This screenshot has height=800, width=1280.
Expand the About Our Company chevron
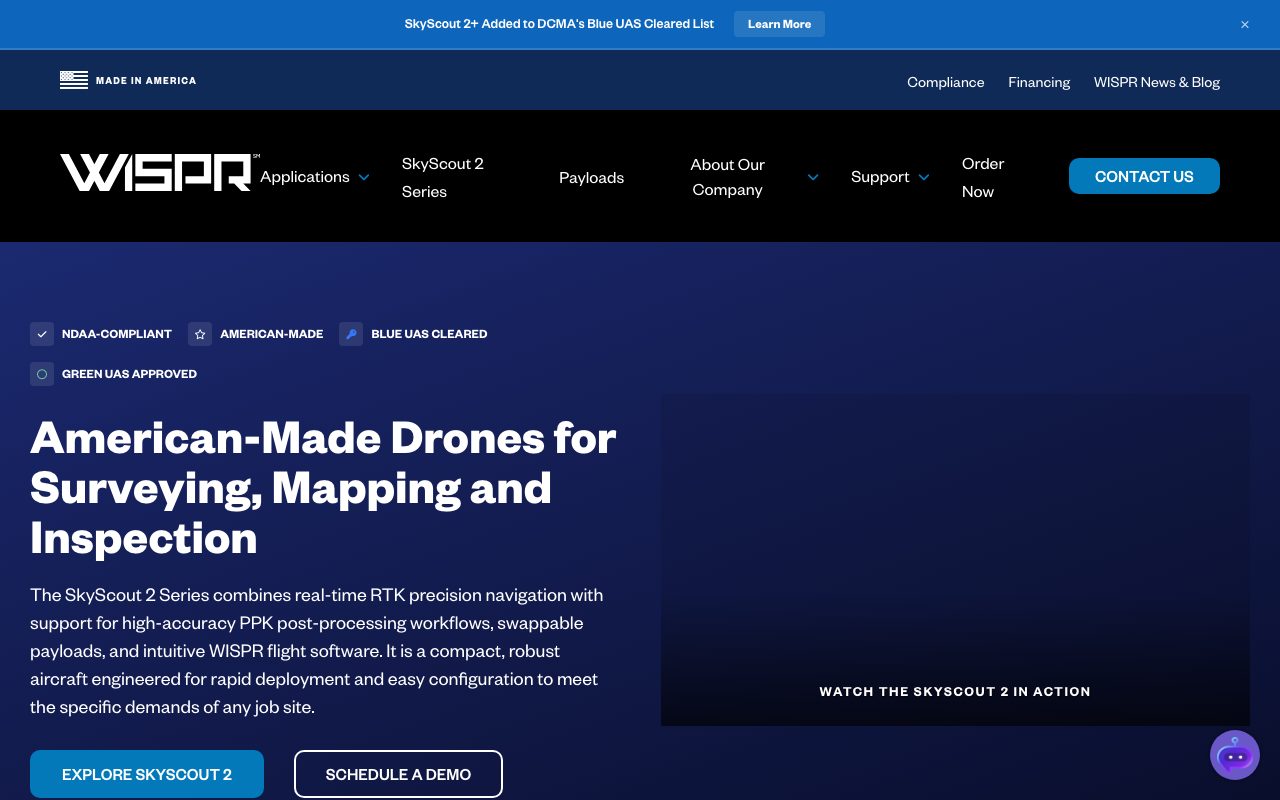pyautogui.click(x=813, y=177)
